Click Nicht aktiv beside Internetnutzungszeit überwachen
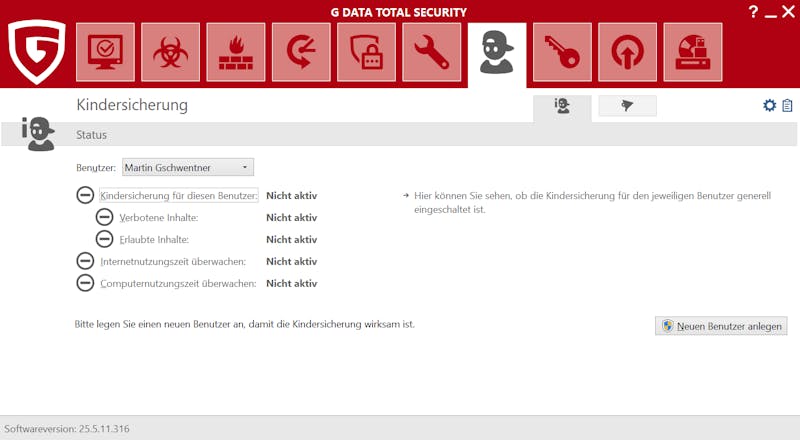 click(292, 261)
